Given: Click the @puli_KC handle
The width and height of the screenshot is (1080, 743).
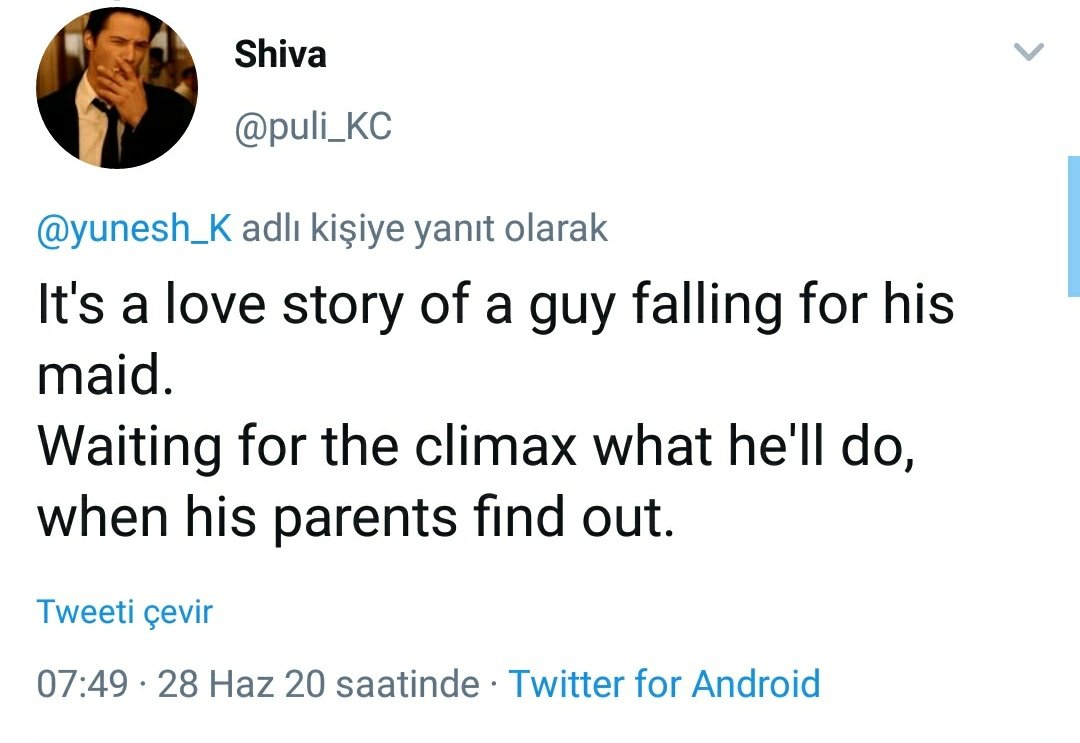Looking at the screenshot, I should point(312,127).
